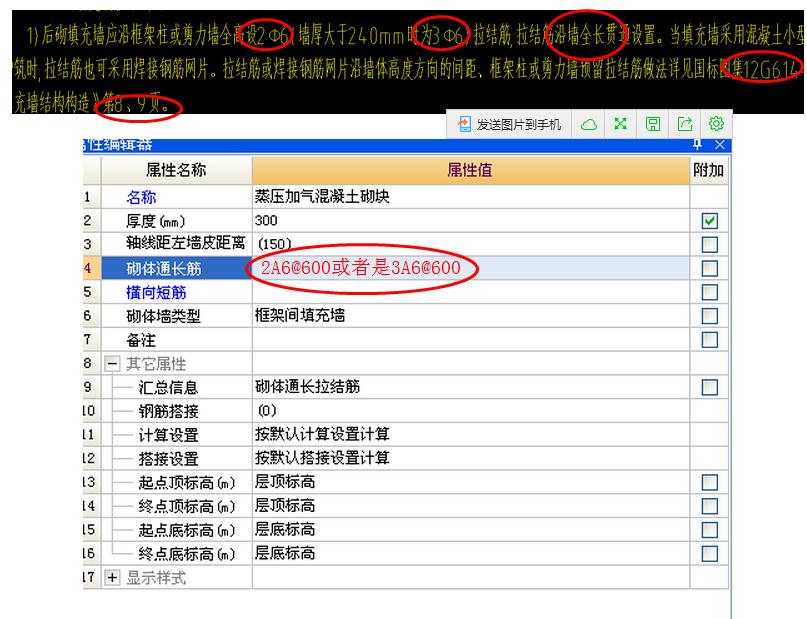The height and width of the screenshot is (619, 807).
Task: Click the green fullscreen expand icon
Action: [x=621, y=123]
